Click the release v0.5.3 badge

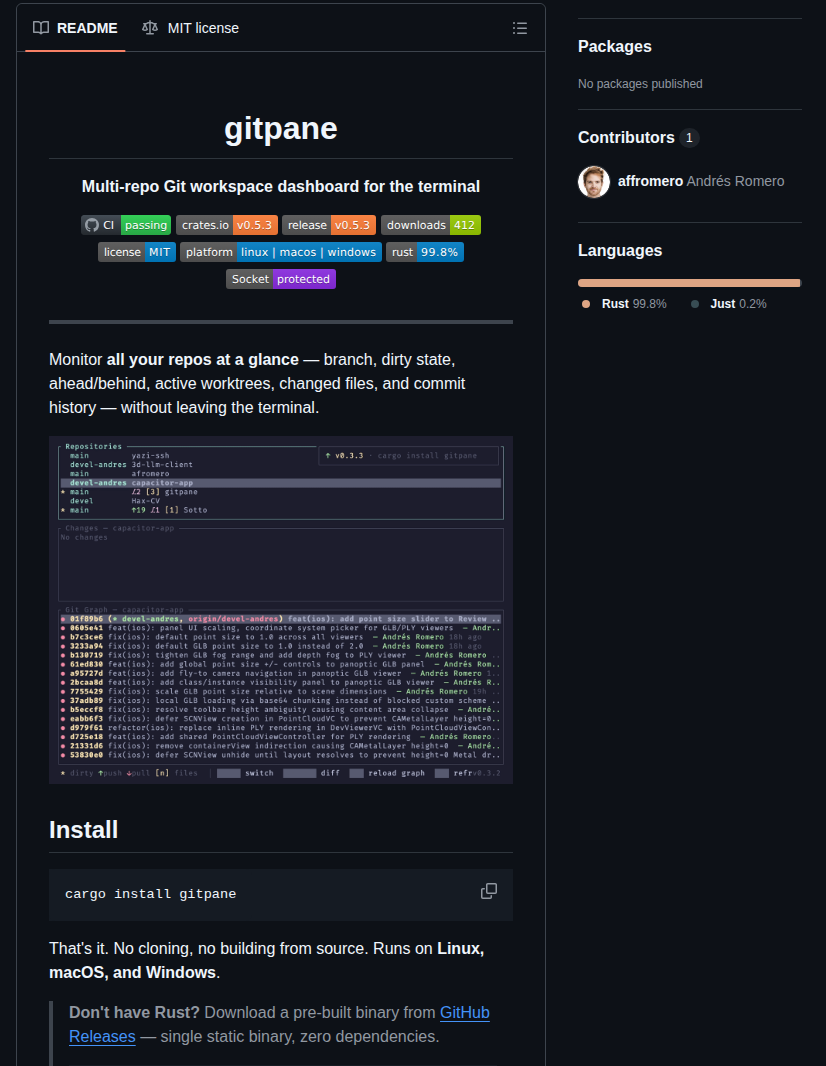click(x=329, y=225)
